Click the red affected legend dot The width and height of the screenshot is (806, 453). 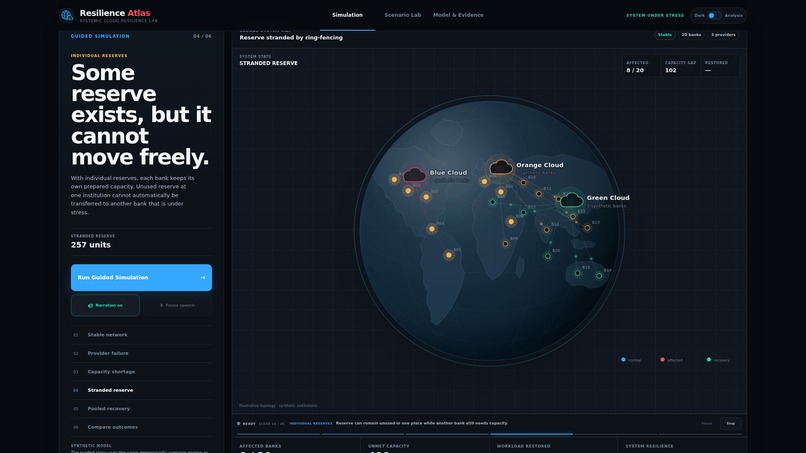coord(662,360)
